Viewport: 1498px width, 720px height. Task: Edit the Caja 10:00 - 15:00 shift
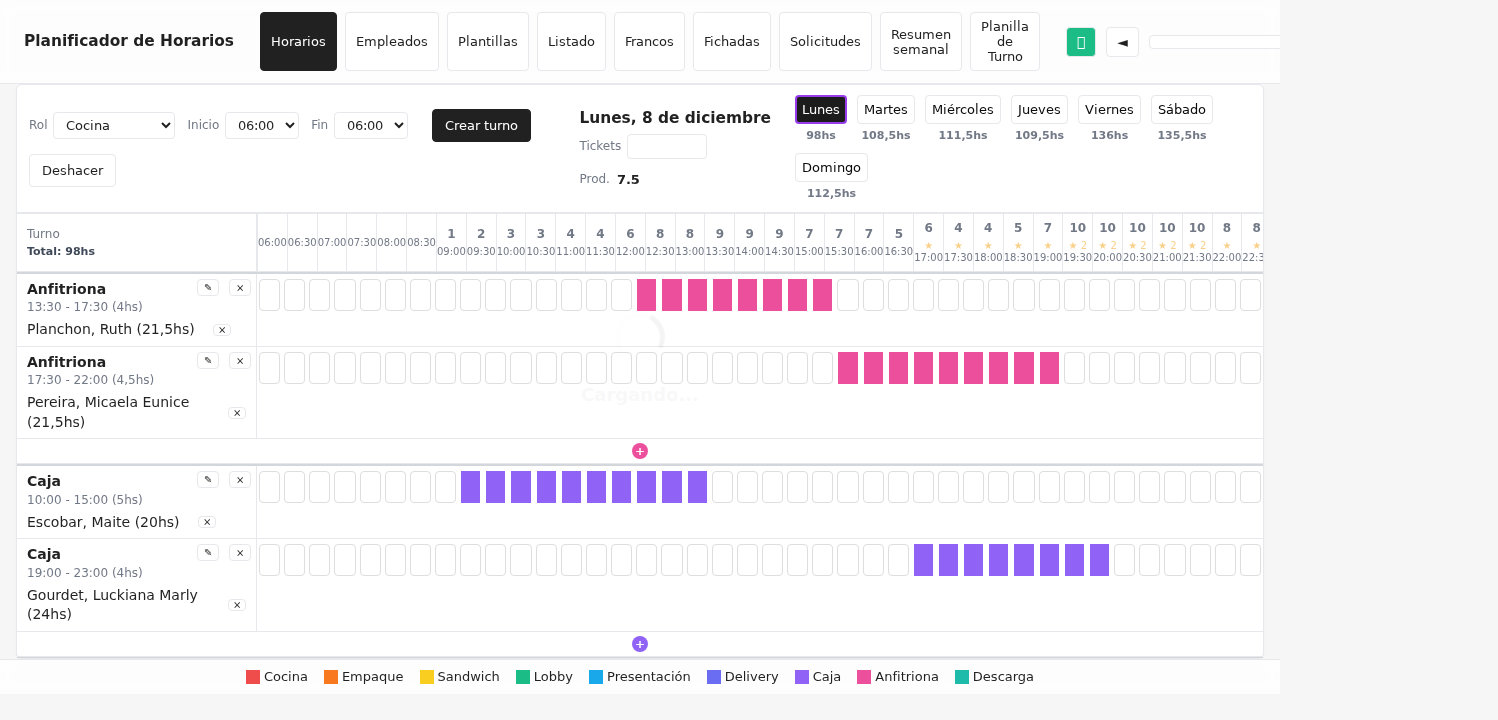click(208, 480)
